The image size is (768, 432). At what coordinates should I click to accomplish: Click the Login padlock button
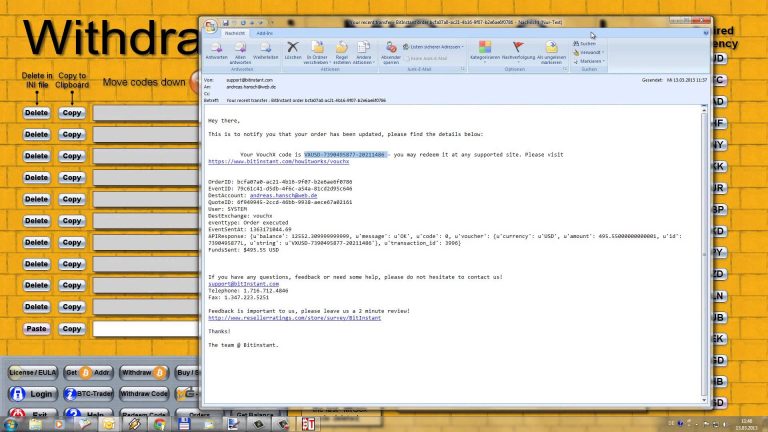coord(33,394)
